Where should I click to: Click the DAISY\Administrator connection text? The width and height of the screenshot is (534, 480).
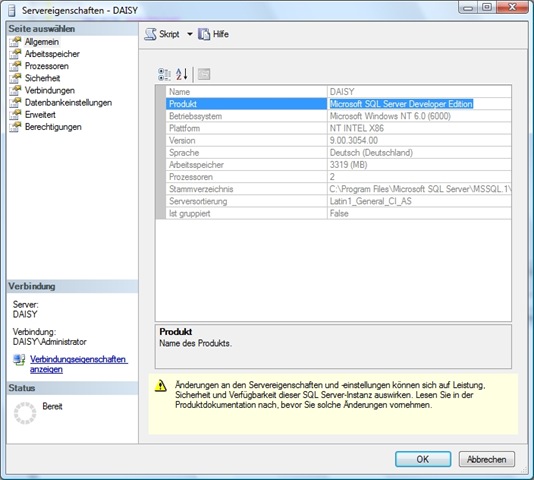(x=49, y=342)
